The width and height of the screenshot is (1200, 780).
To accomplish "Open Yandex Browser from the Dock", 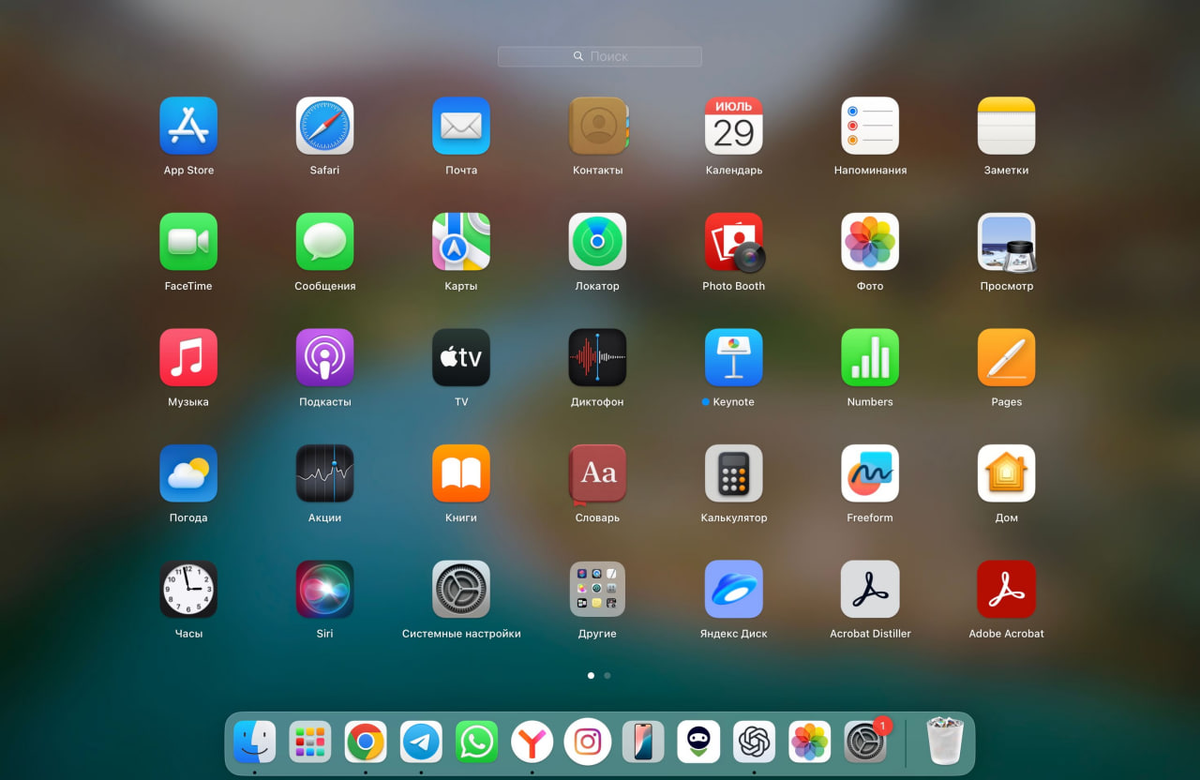I will point(532,743).
